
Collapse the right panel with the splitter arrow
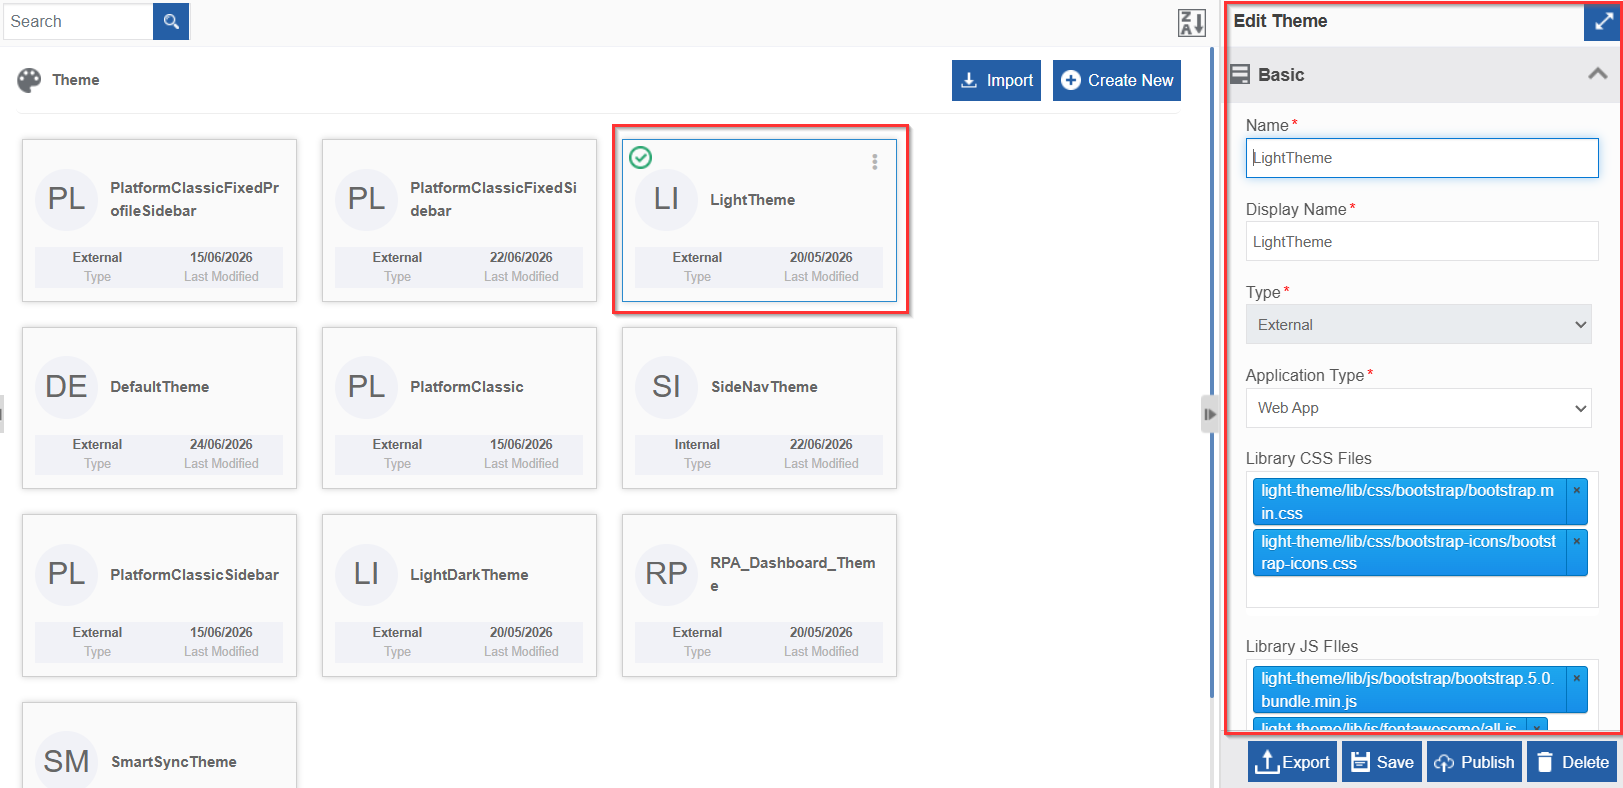[1210, 414]
